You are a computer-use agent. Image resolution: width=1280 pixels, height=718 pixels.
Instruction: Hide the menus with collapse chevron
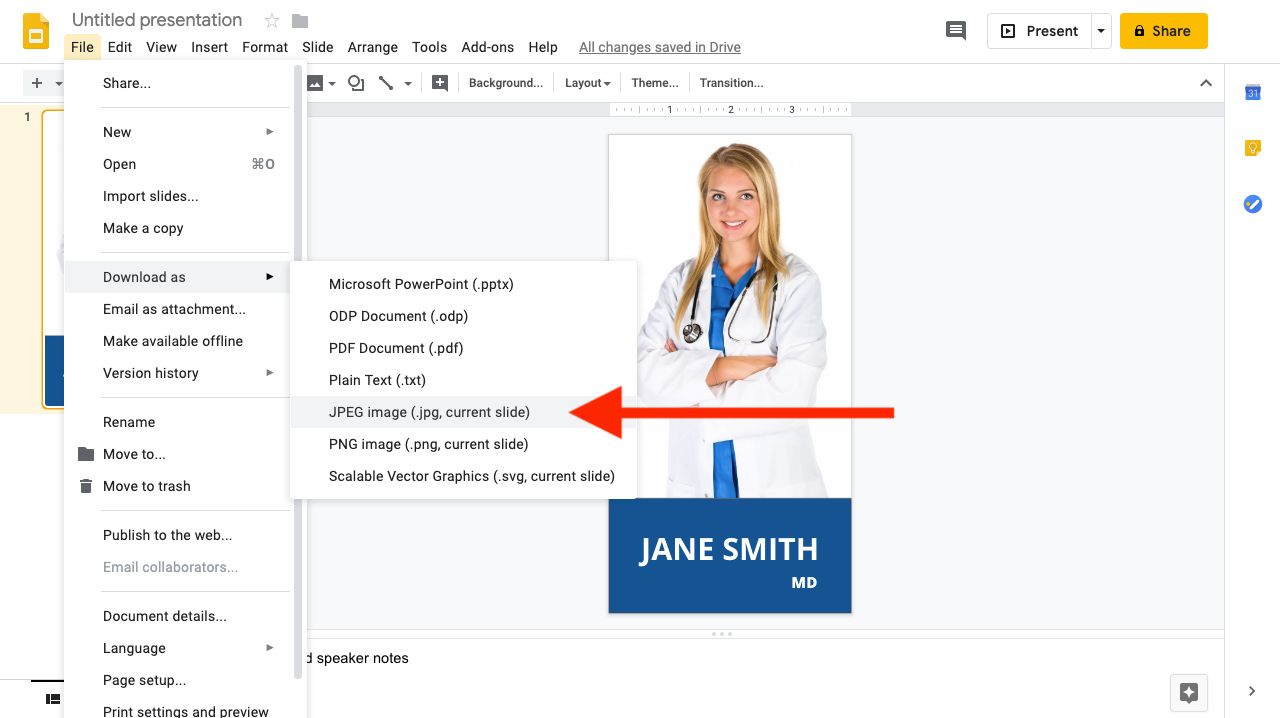click(1206, 83)
